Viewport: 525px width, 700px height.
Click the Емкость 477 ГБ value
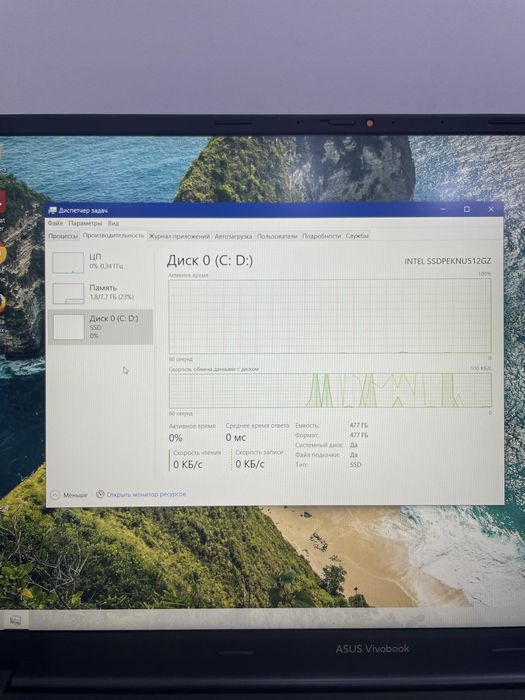point(359,425)
